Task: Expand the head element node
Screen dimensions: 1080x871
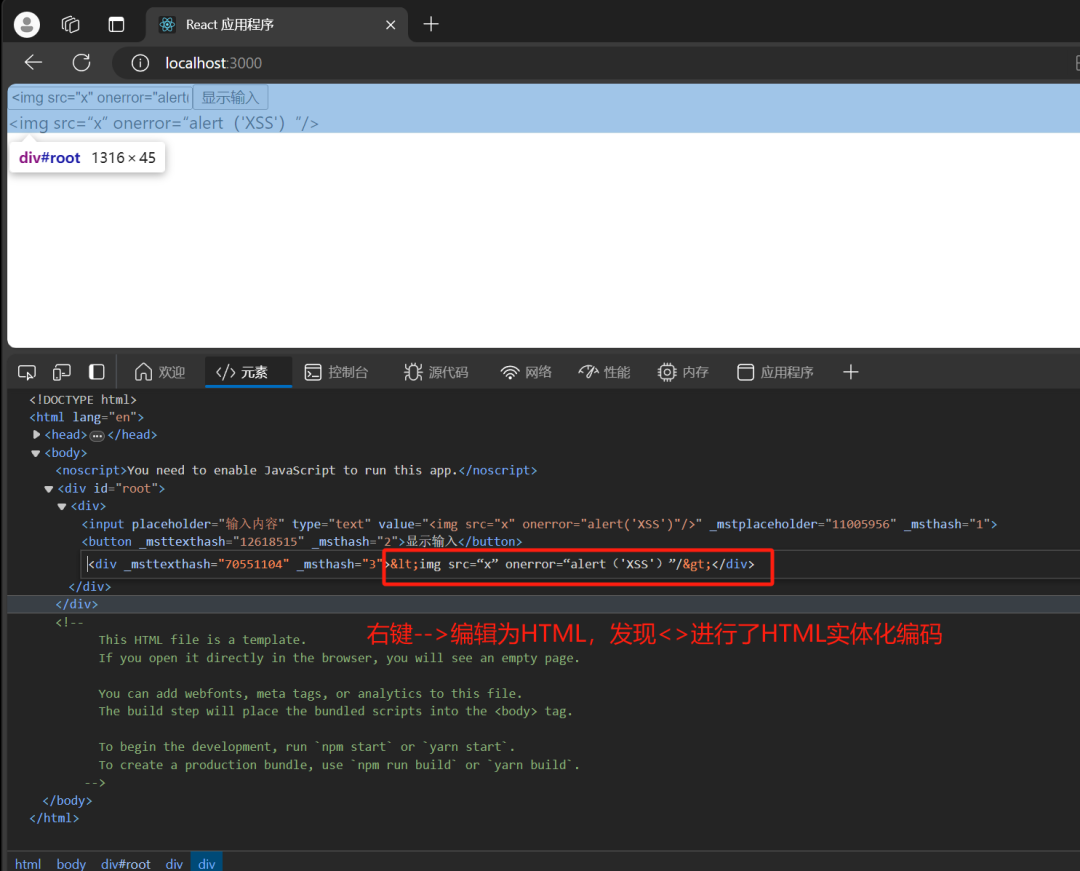Action: 37,434
